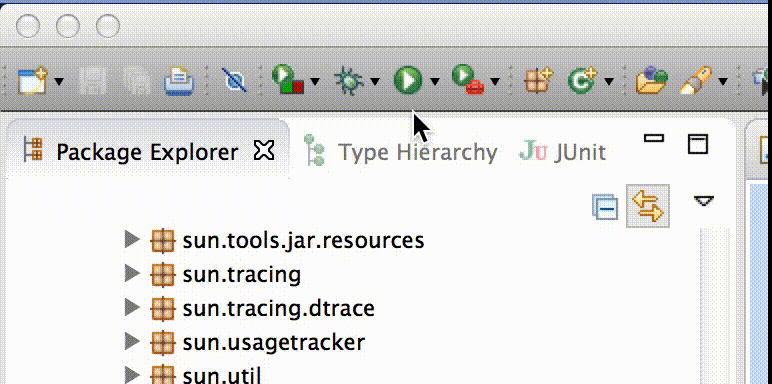The width and height of the screenshot is (772, 384).
Task: Click the sun.tools.jar.resources package icon
Action: [x=162, y=240]
